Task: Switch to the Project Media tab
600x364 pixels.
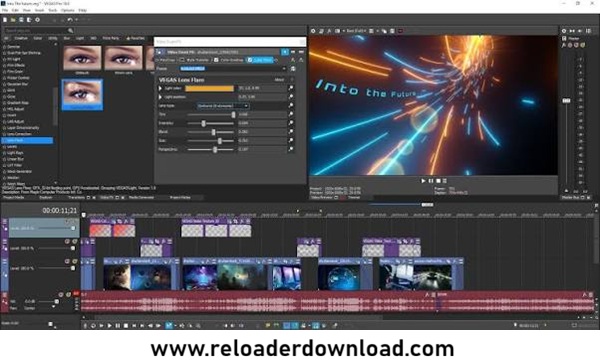Action: click(x=14, y=198)
